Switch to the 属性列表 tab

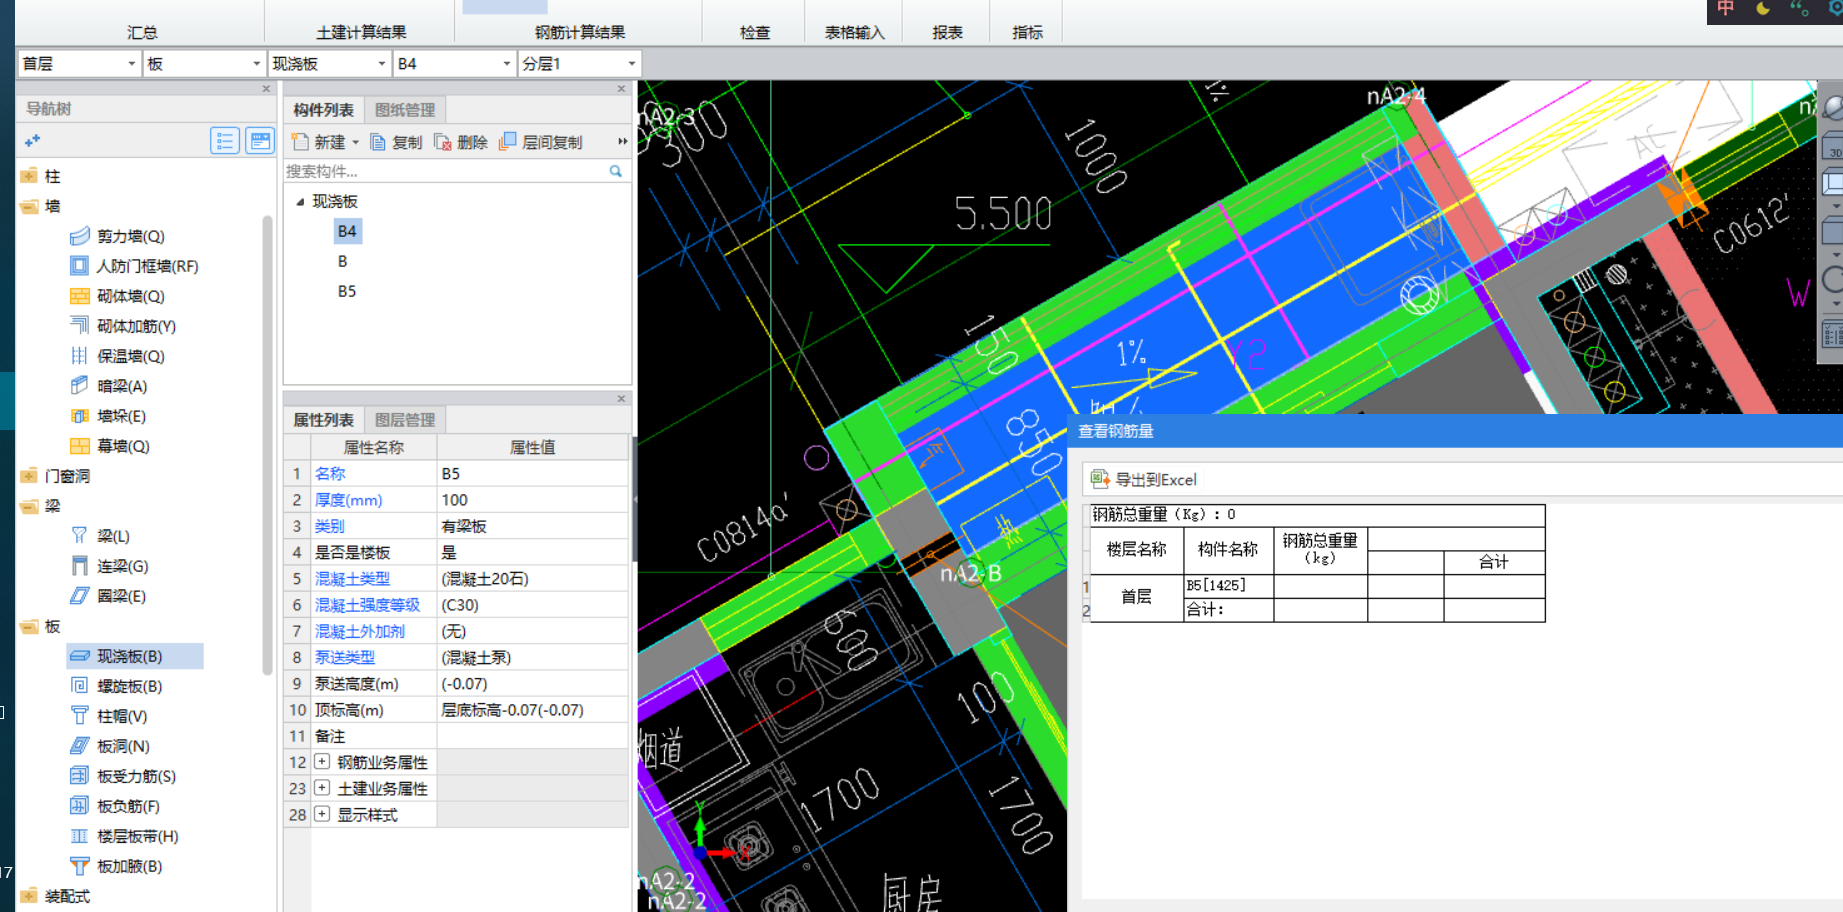click(323, 420)
